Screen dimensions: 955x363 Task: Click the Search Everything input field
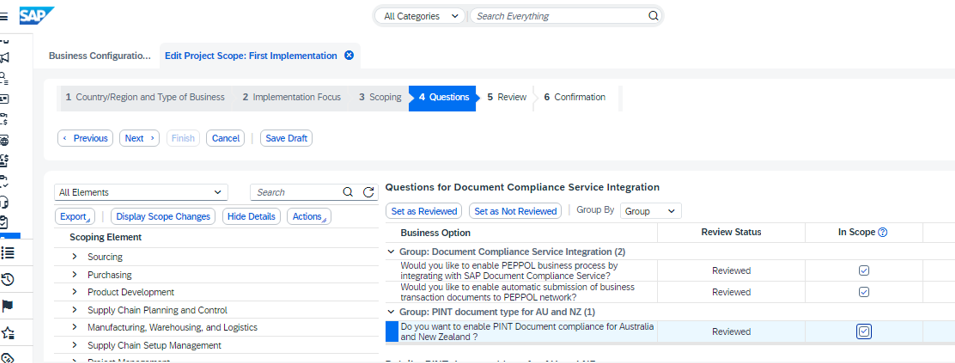coord(559,16)
